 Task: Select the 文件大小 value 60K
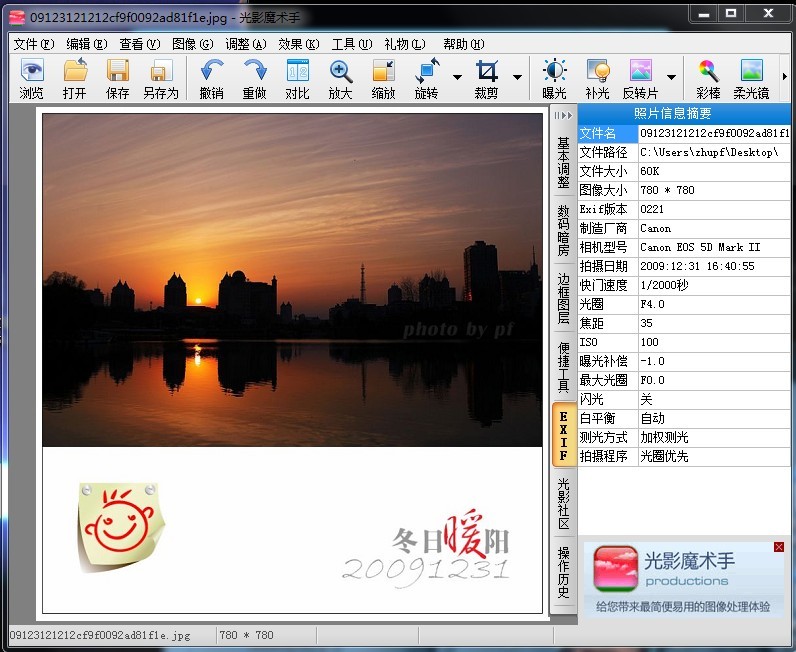714,171
